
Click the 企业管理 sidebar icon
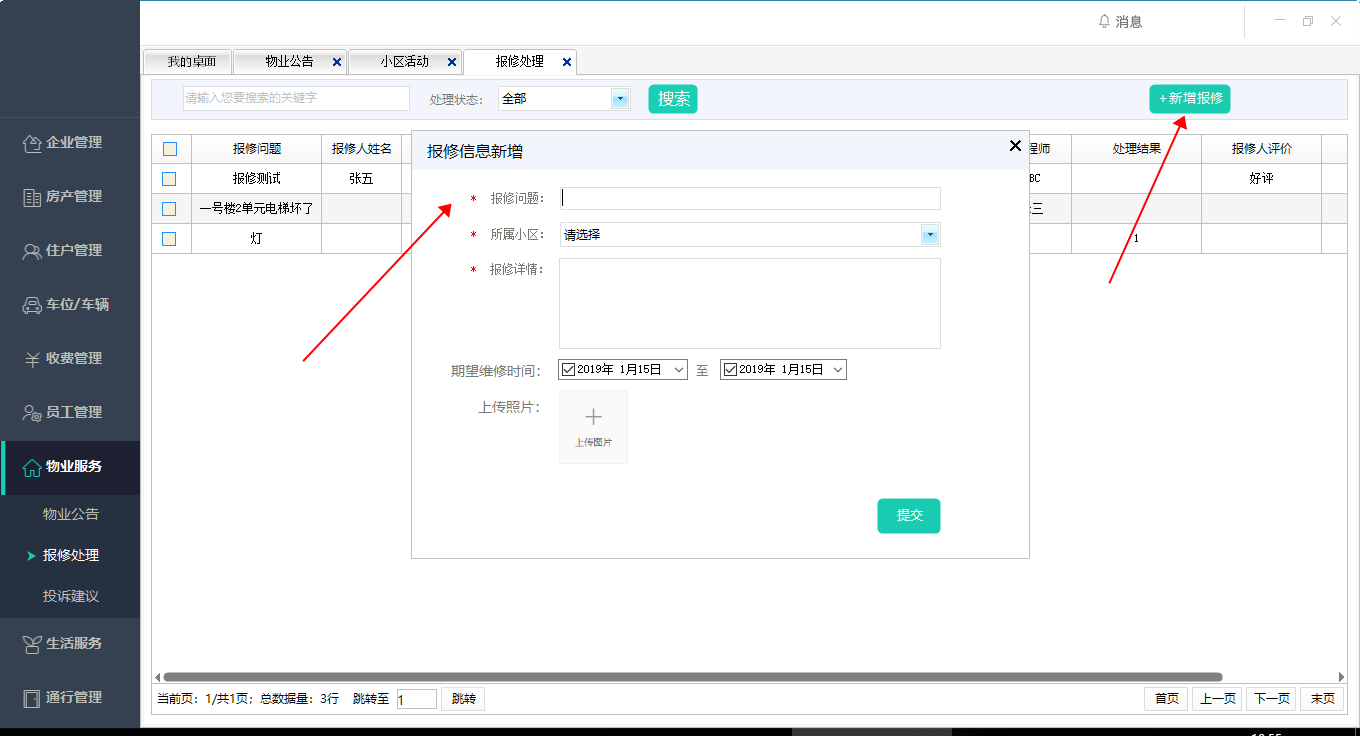32,143
